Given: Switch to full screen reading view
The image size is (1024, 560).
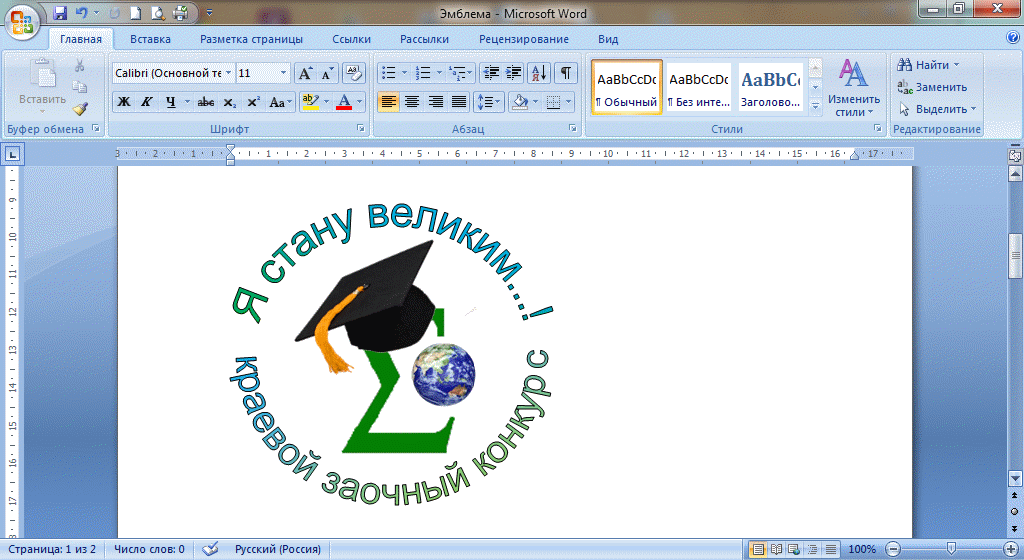Looking at the screenshot, I should (x=776, y=550).
